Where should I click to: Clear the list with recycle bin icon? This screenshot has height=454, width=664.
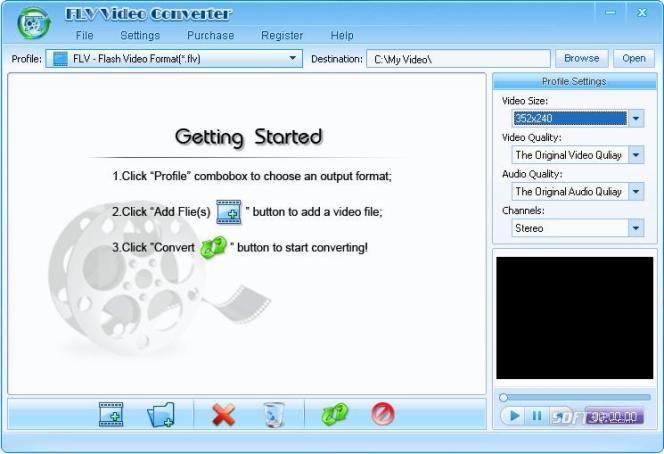click(274, 414)
